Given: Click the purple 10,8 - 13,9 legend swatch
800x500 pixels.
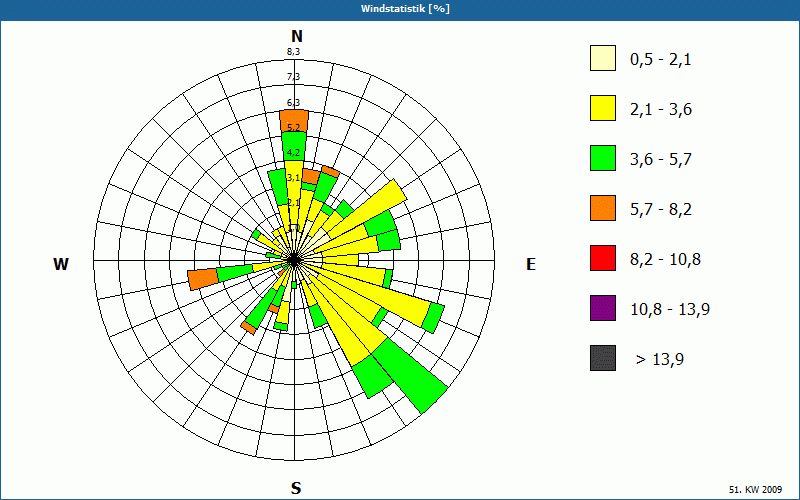Looking at the screenshot, I should 603,308.
